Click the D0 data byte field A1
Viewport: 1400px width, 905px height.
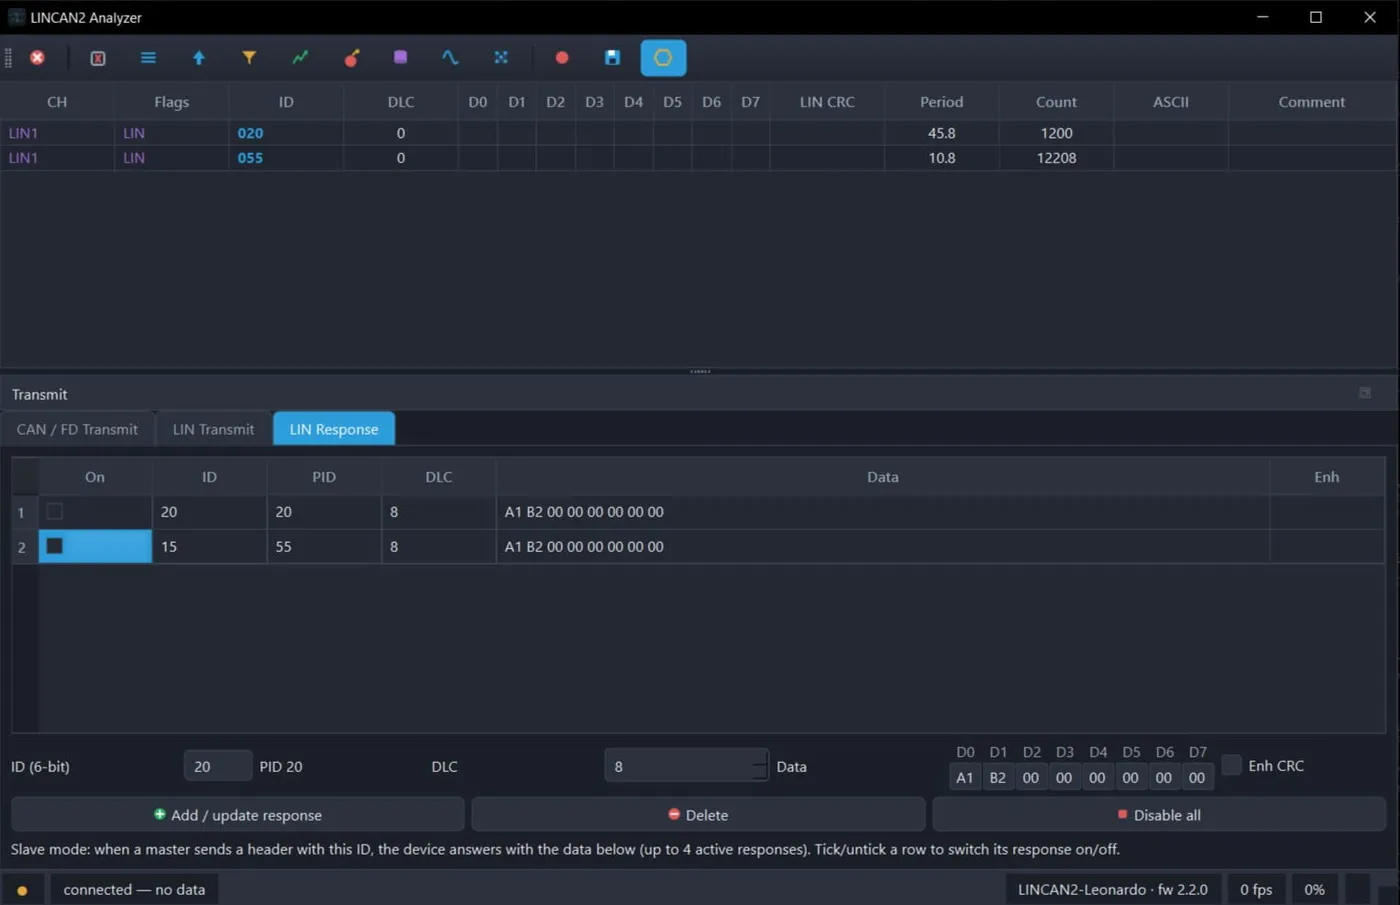click(x=965, y=777)
